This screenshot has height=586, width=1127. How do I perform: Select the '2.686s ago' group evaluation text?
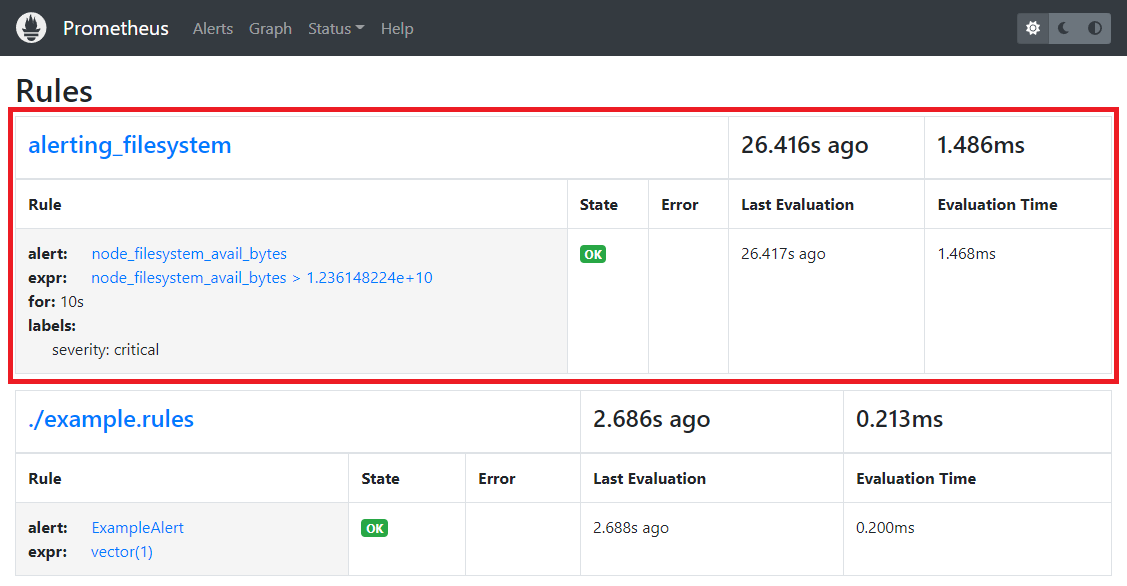(x=651, y=419)
